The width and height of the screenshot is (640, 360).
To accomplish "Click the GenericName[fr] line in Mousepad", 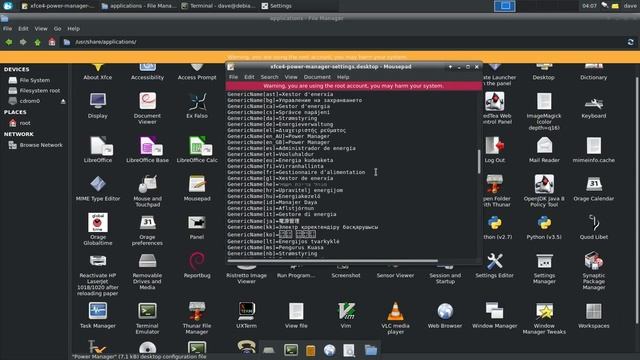I will click(x=296, y=172).
